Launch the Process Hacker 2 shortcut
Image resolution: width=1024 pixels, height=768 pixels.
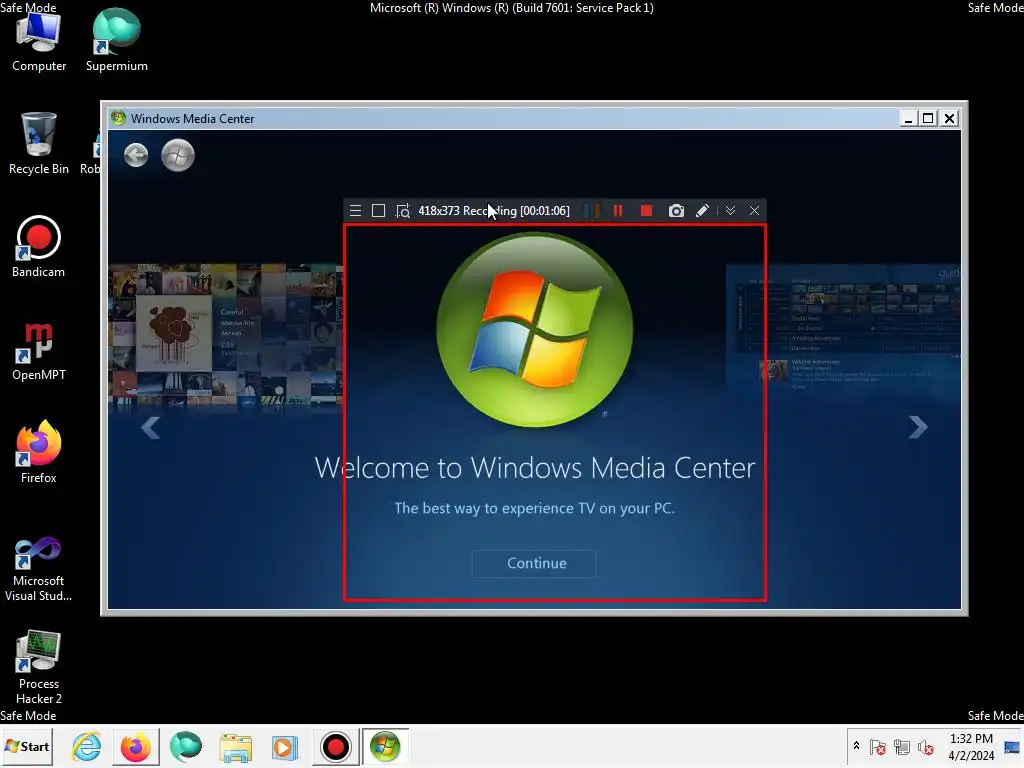[39, 667]
